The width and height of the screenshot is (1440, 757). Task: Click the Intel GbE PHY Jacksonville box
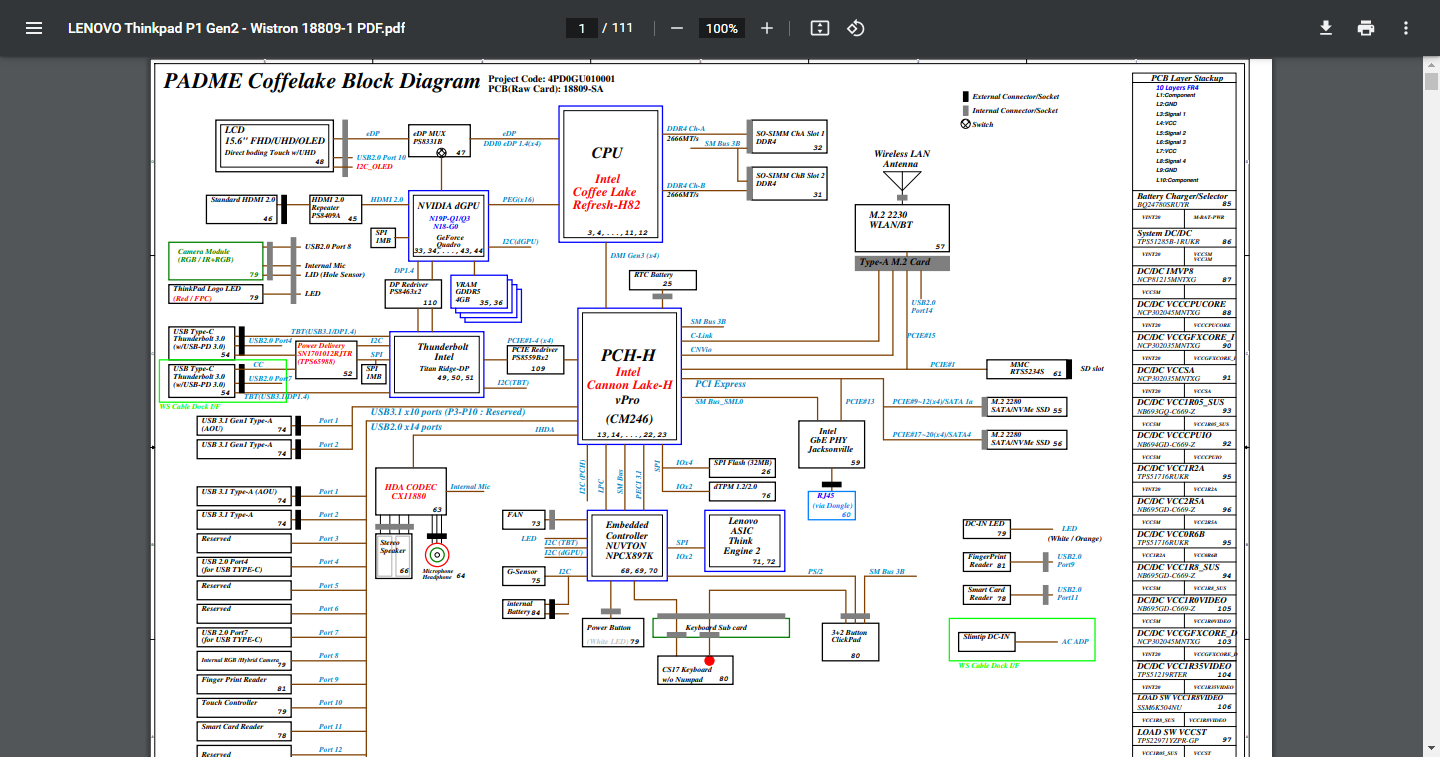coord(830,444)
